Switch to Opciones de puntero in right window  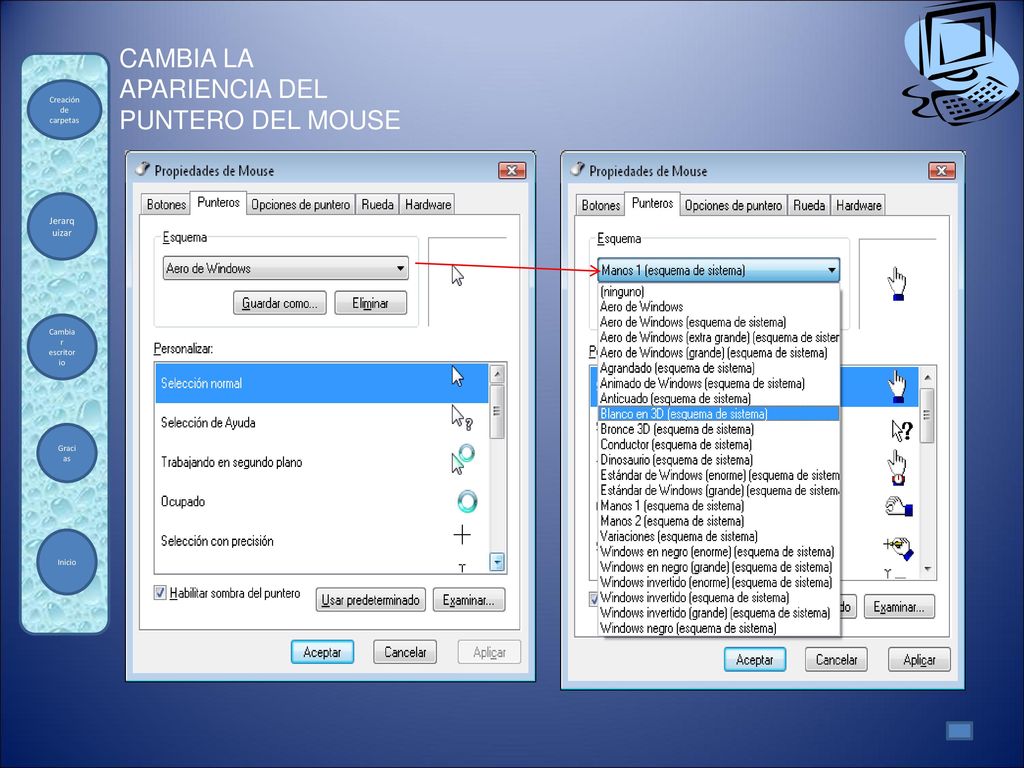click(x=733, y=205)
